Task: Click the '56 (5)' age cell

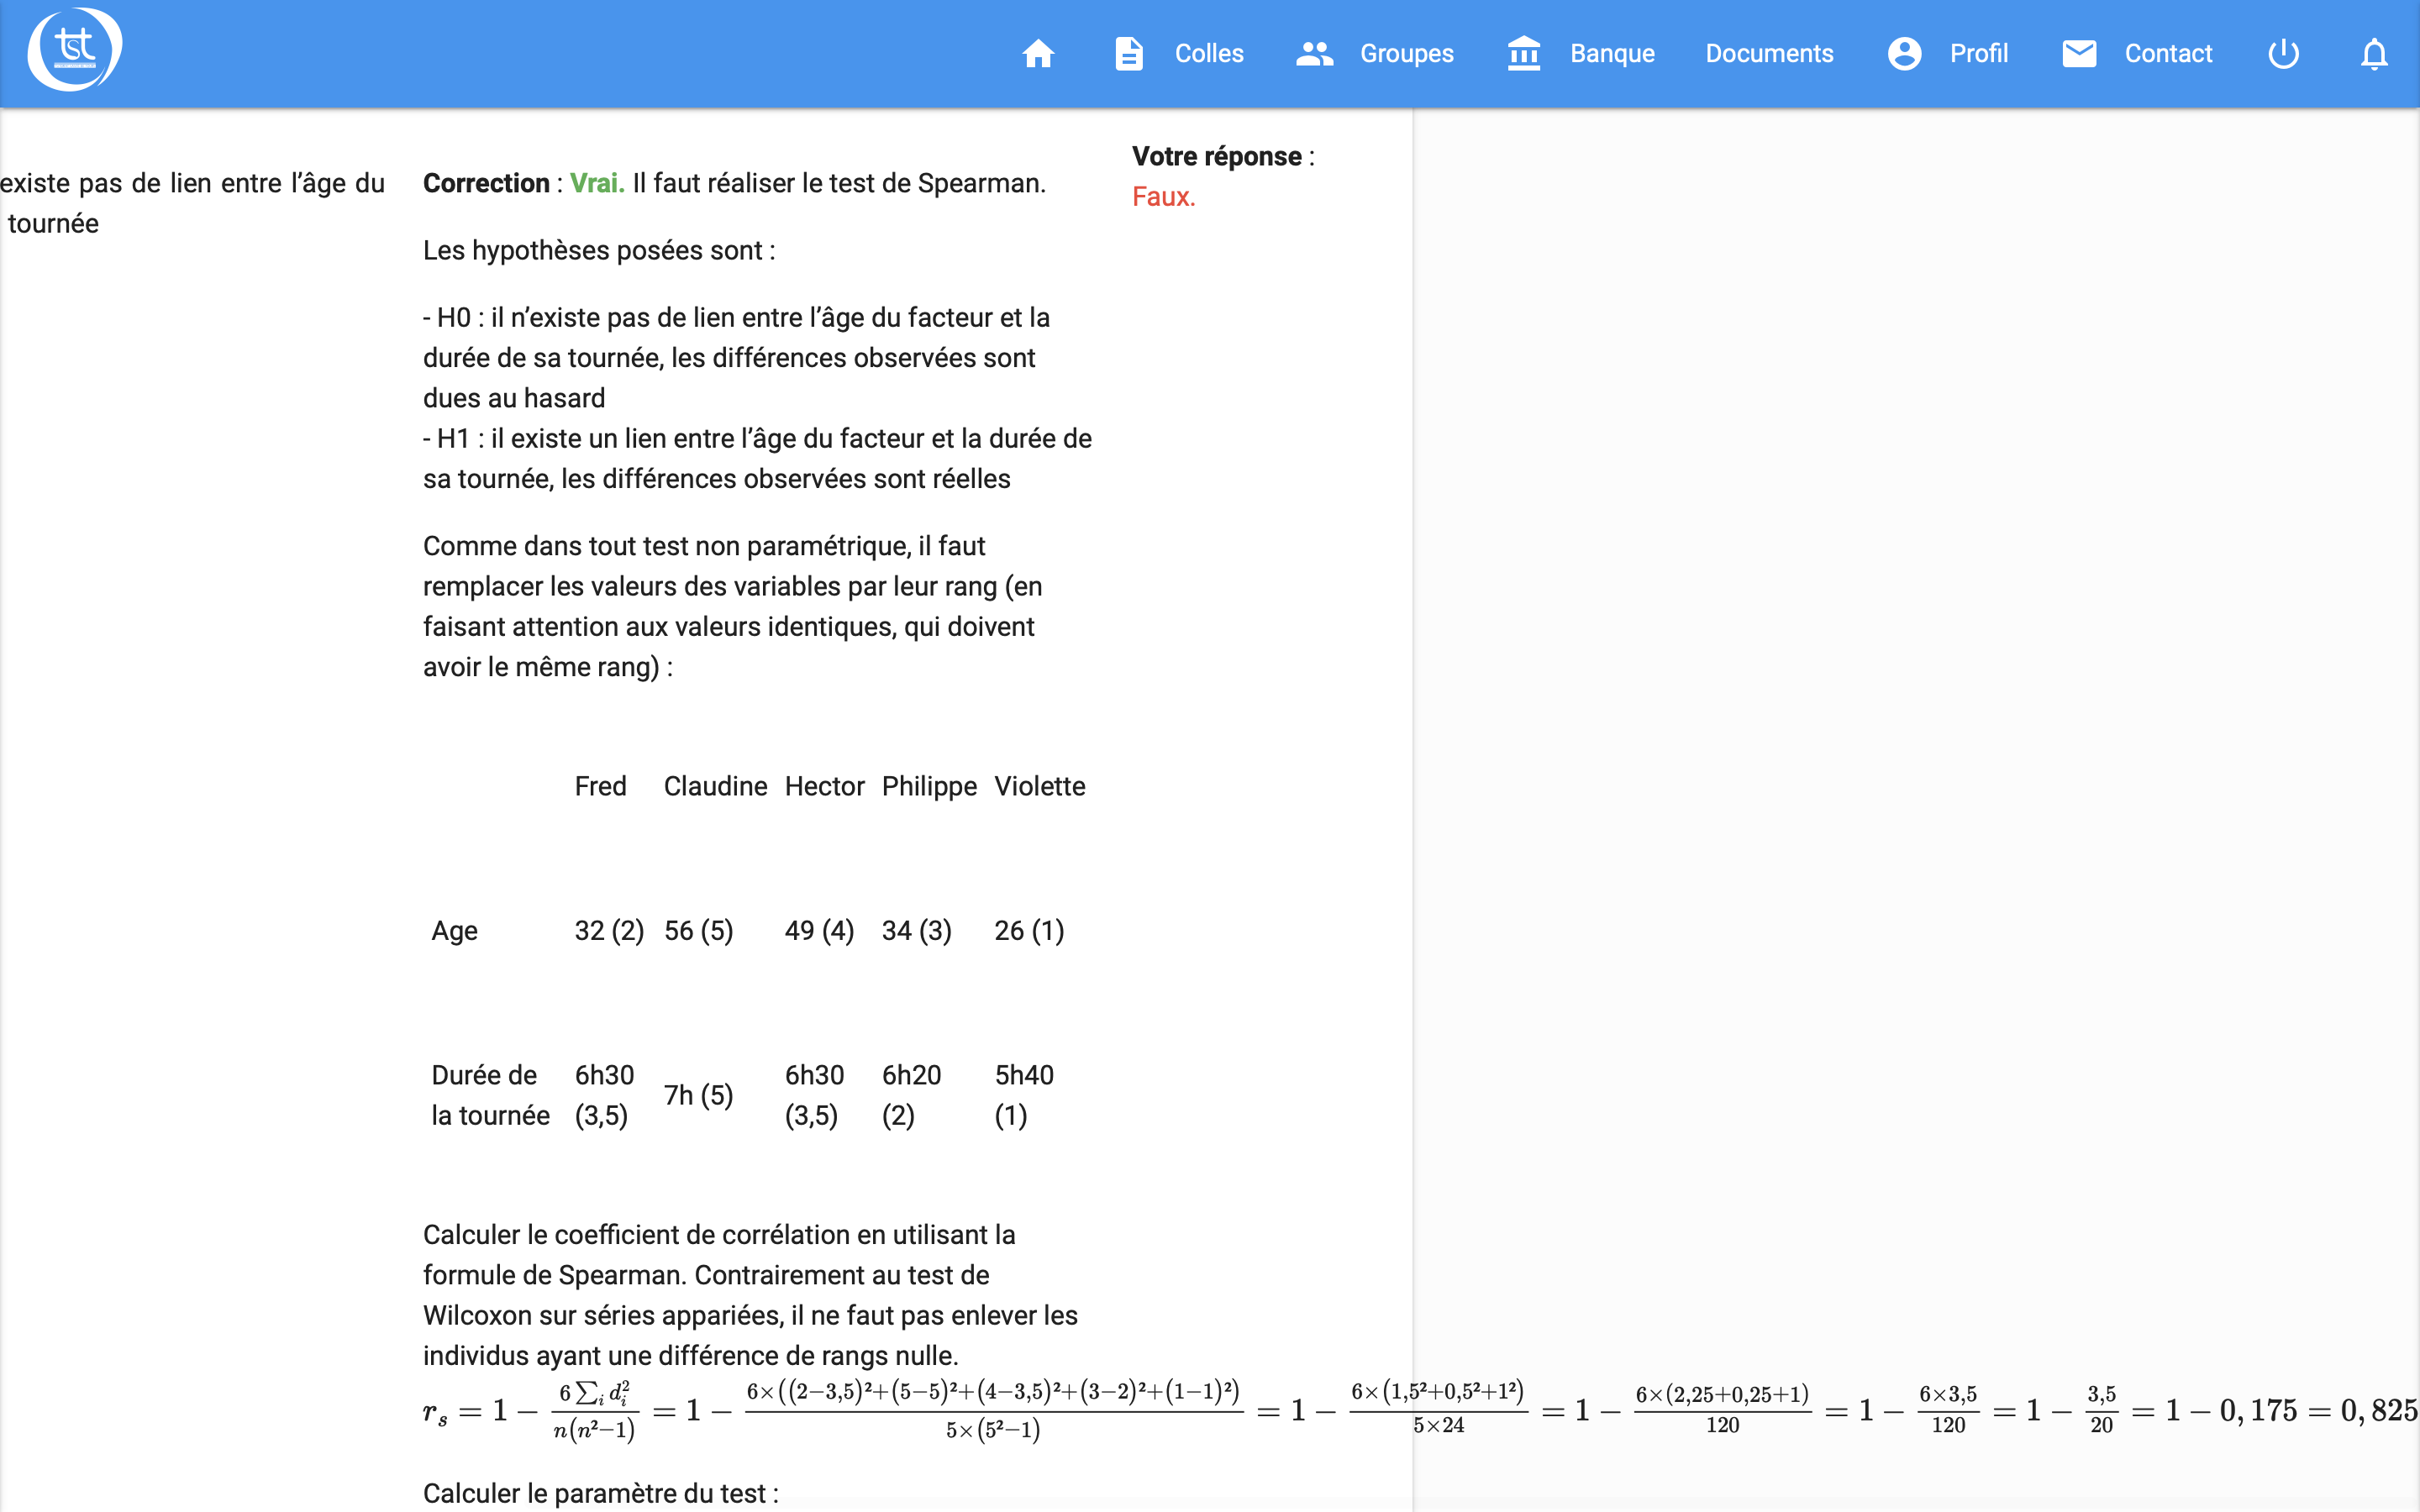Action: [x=698, y=931]
